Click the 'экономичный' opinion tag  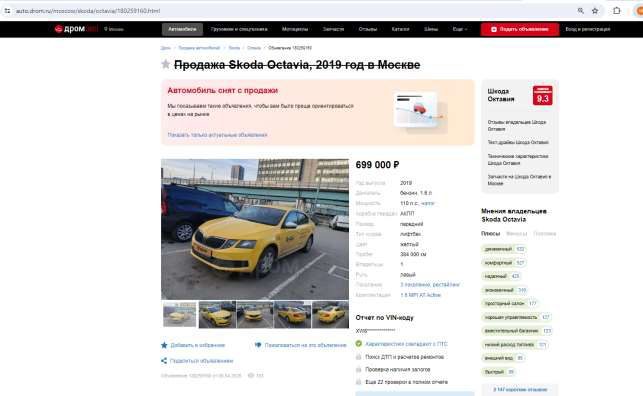click(x=505, y=290)
